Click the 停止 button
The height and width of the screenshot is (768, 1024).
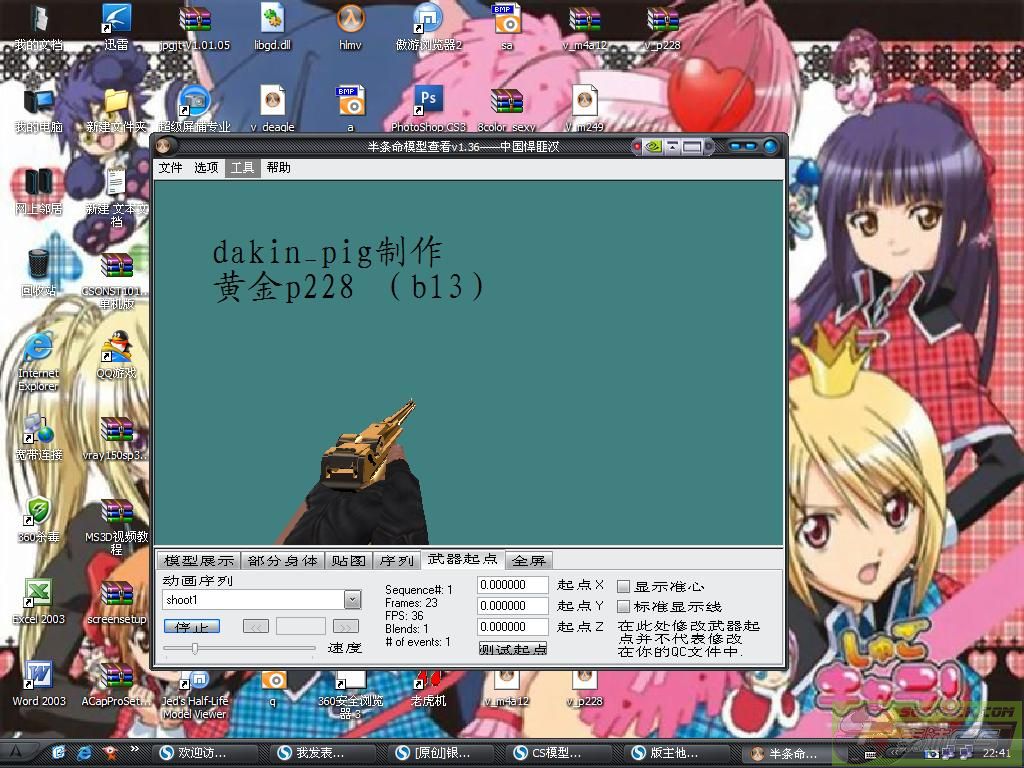[x=191, y=627]
